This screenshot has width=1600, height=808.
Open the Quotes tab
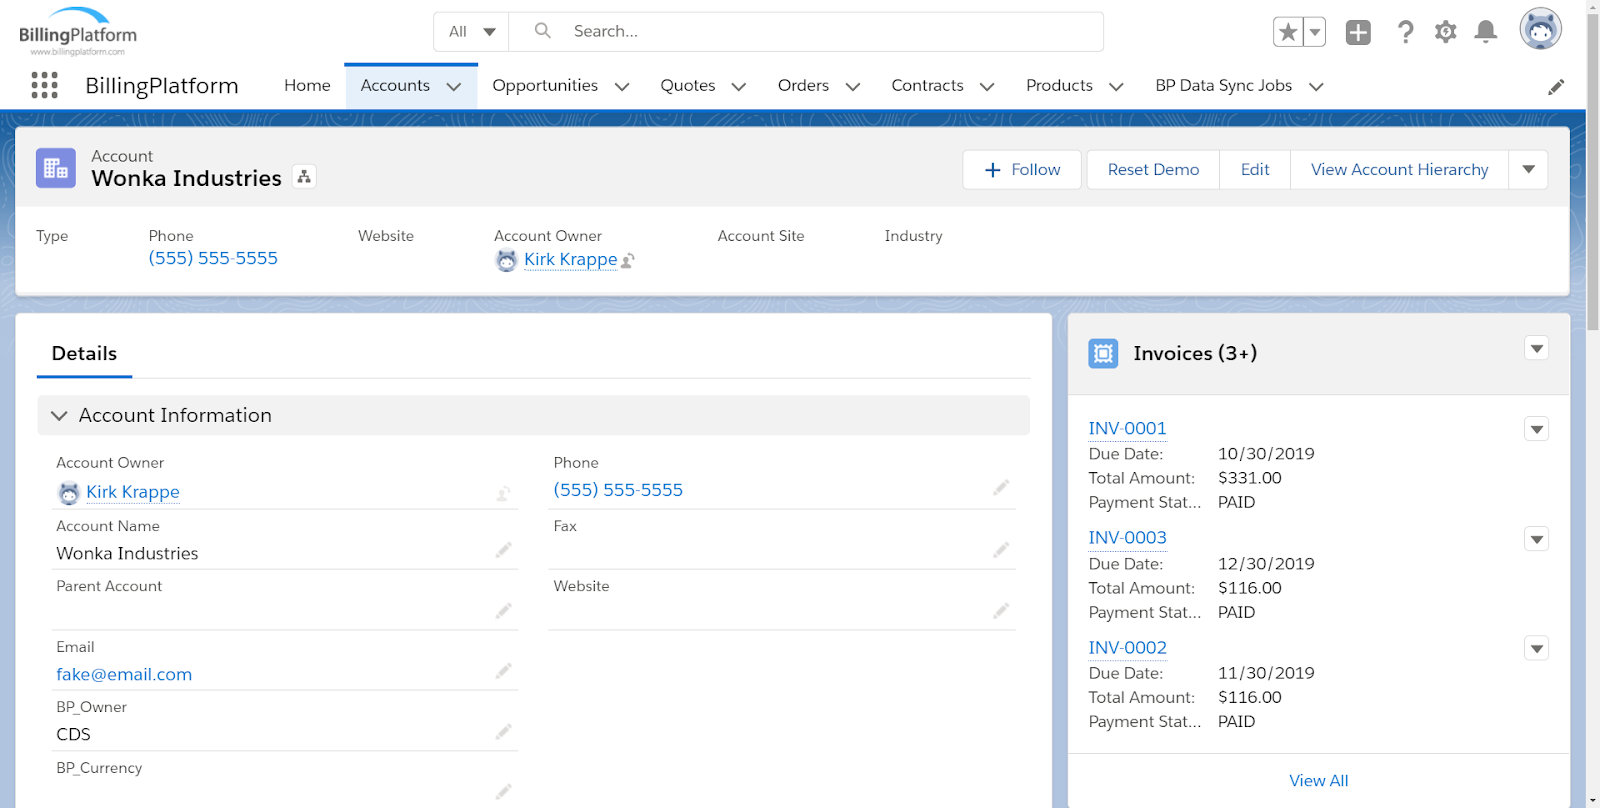(x=688, y=86)
